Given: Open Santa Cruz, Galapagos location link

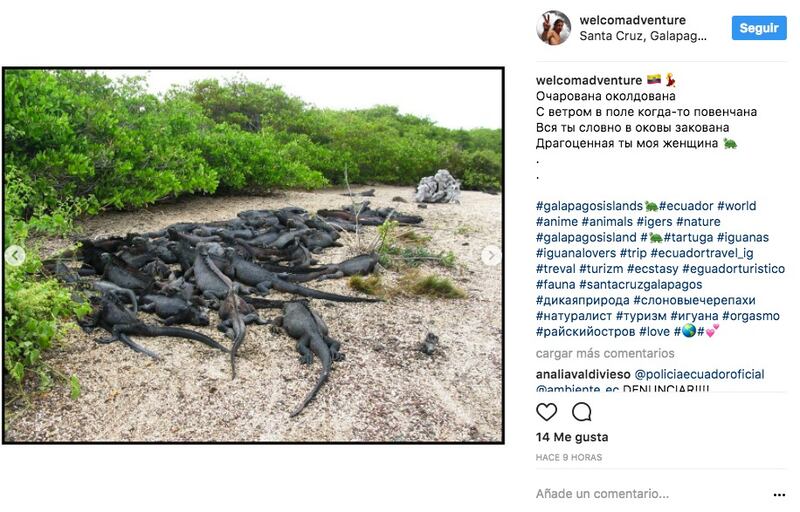Looking at the screenshot, I should tap(643, 36).
